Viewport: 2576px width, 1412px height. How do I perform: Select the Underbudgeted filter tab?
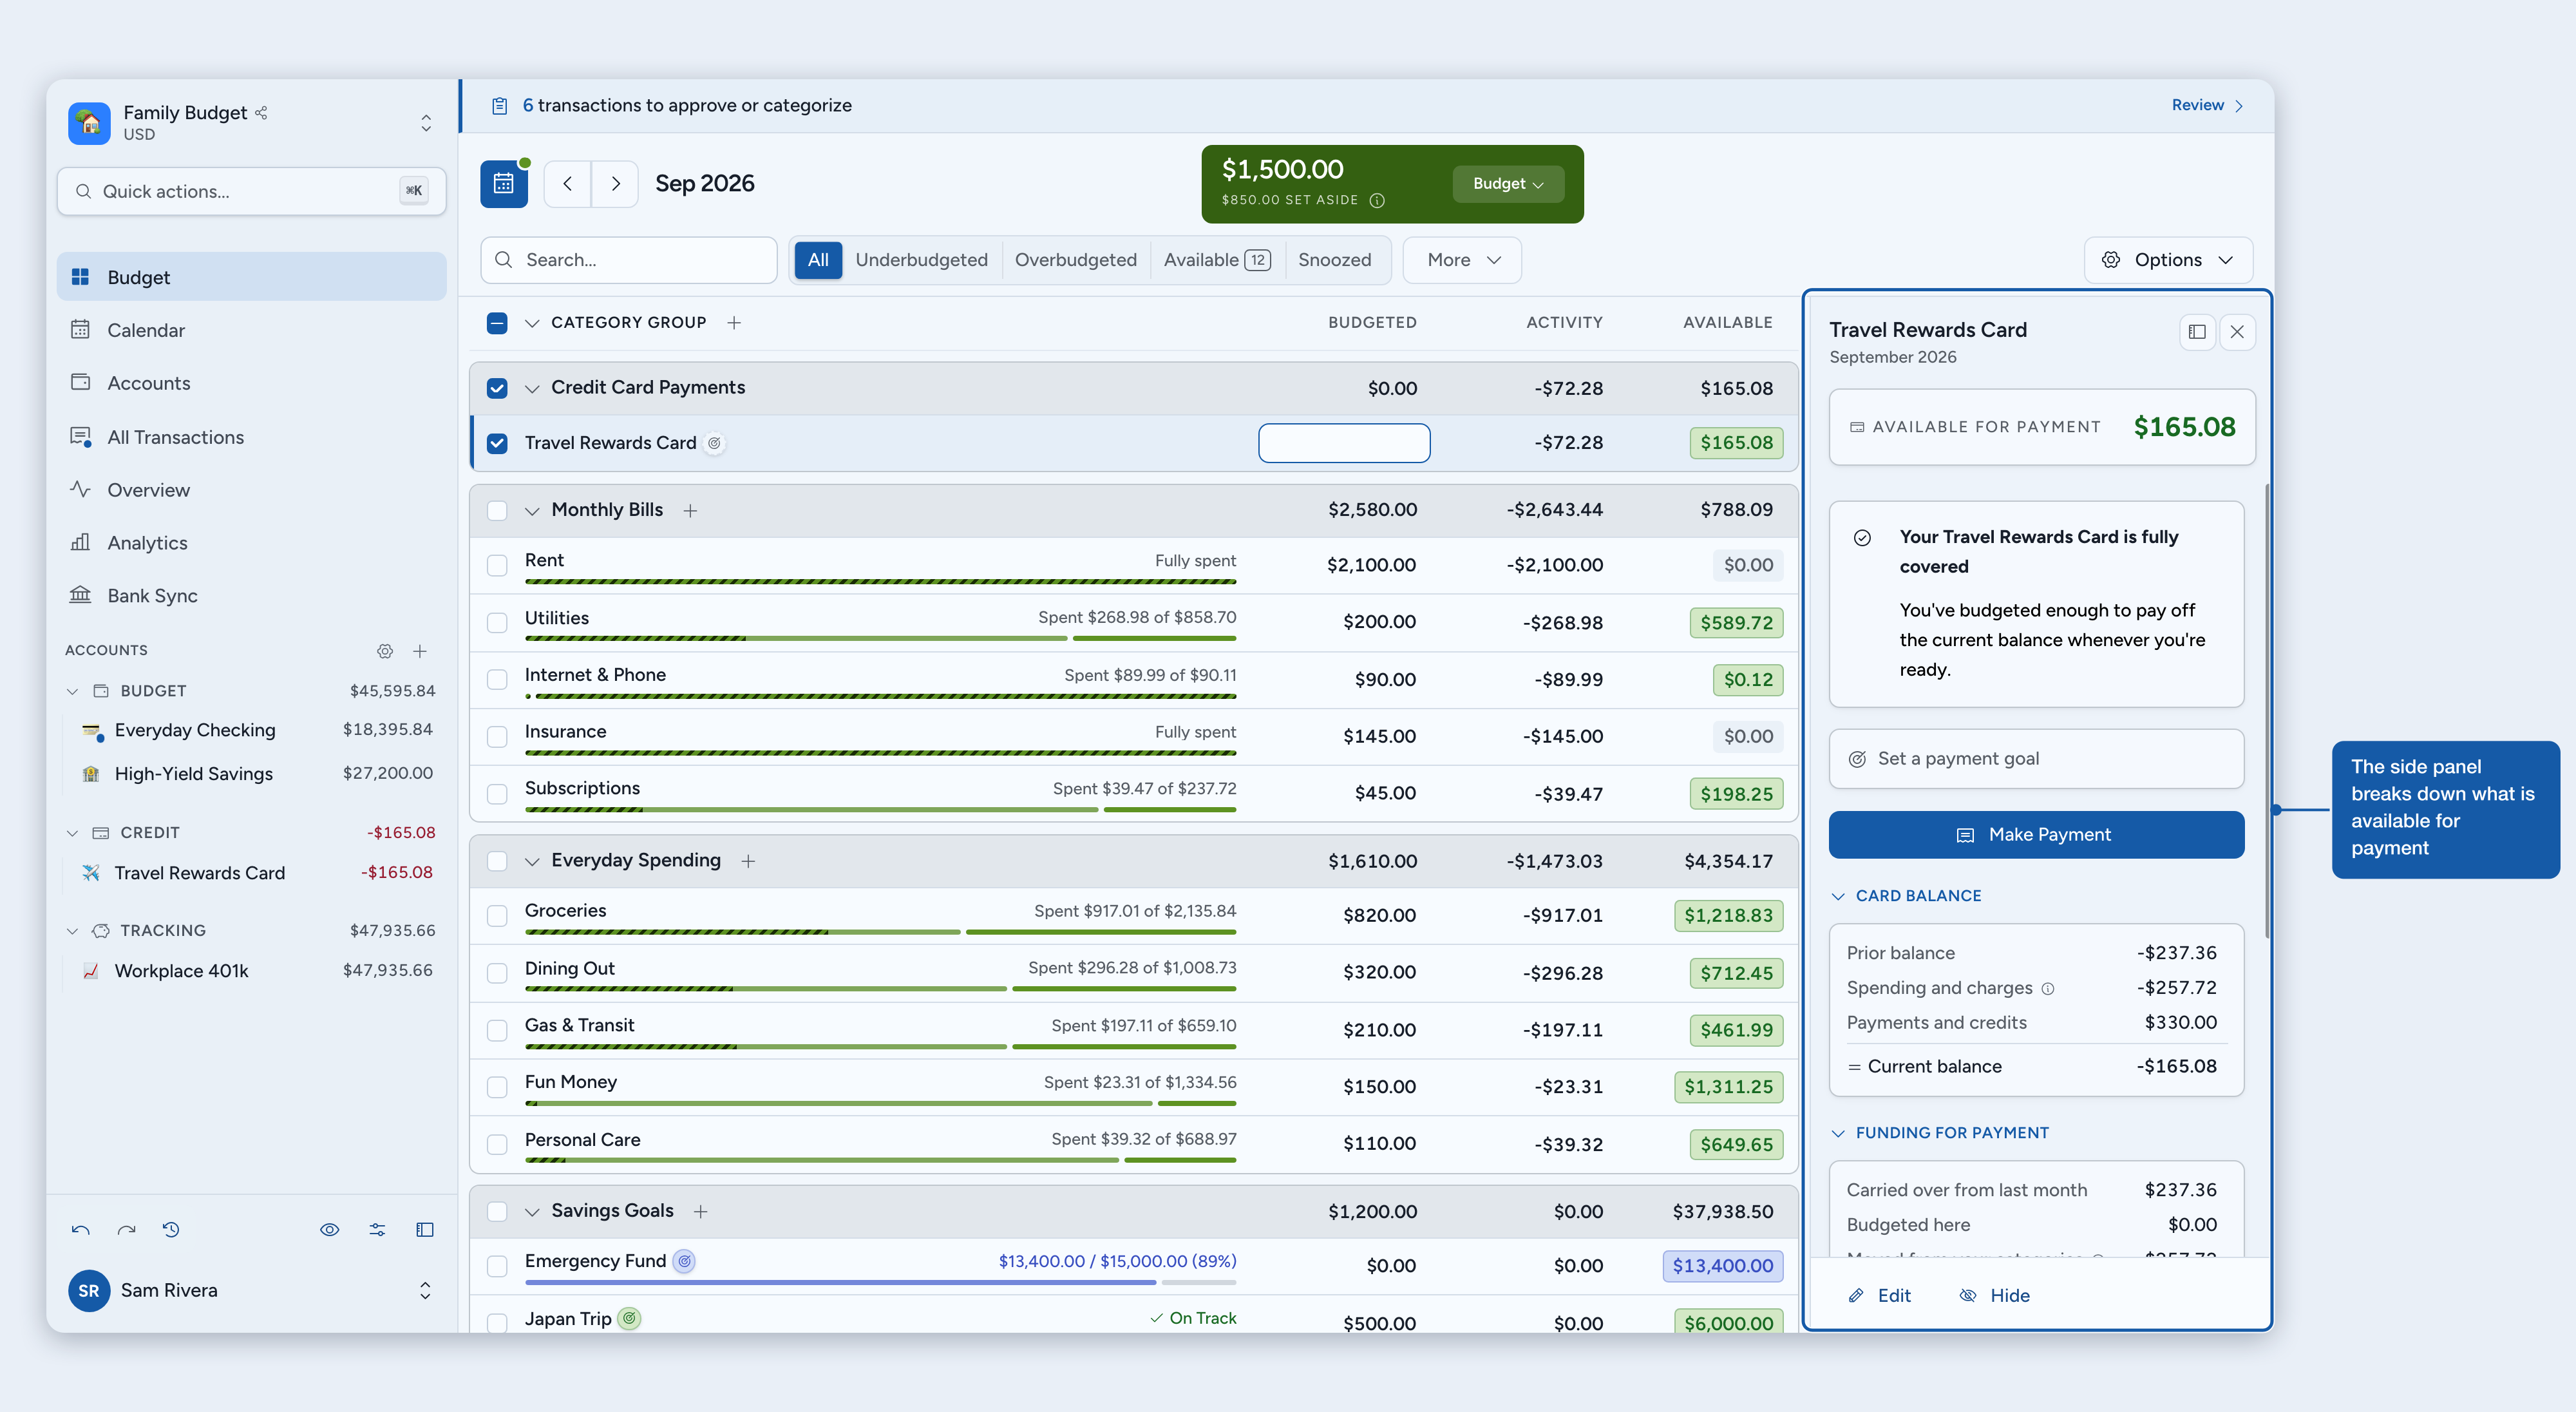(x=921, y=260)
